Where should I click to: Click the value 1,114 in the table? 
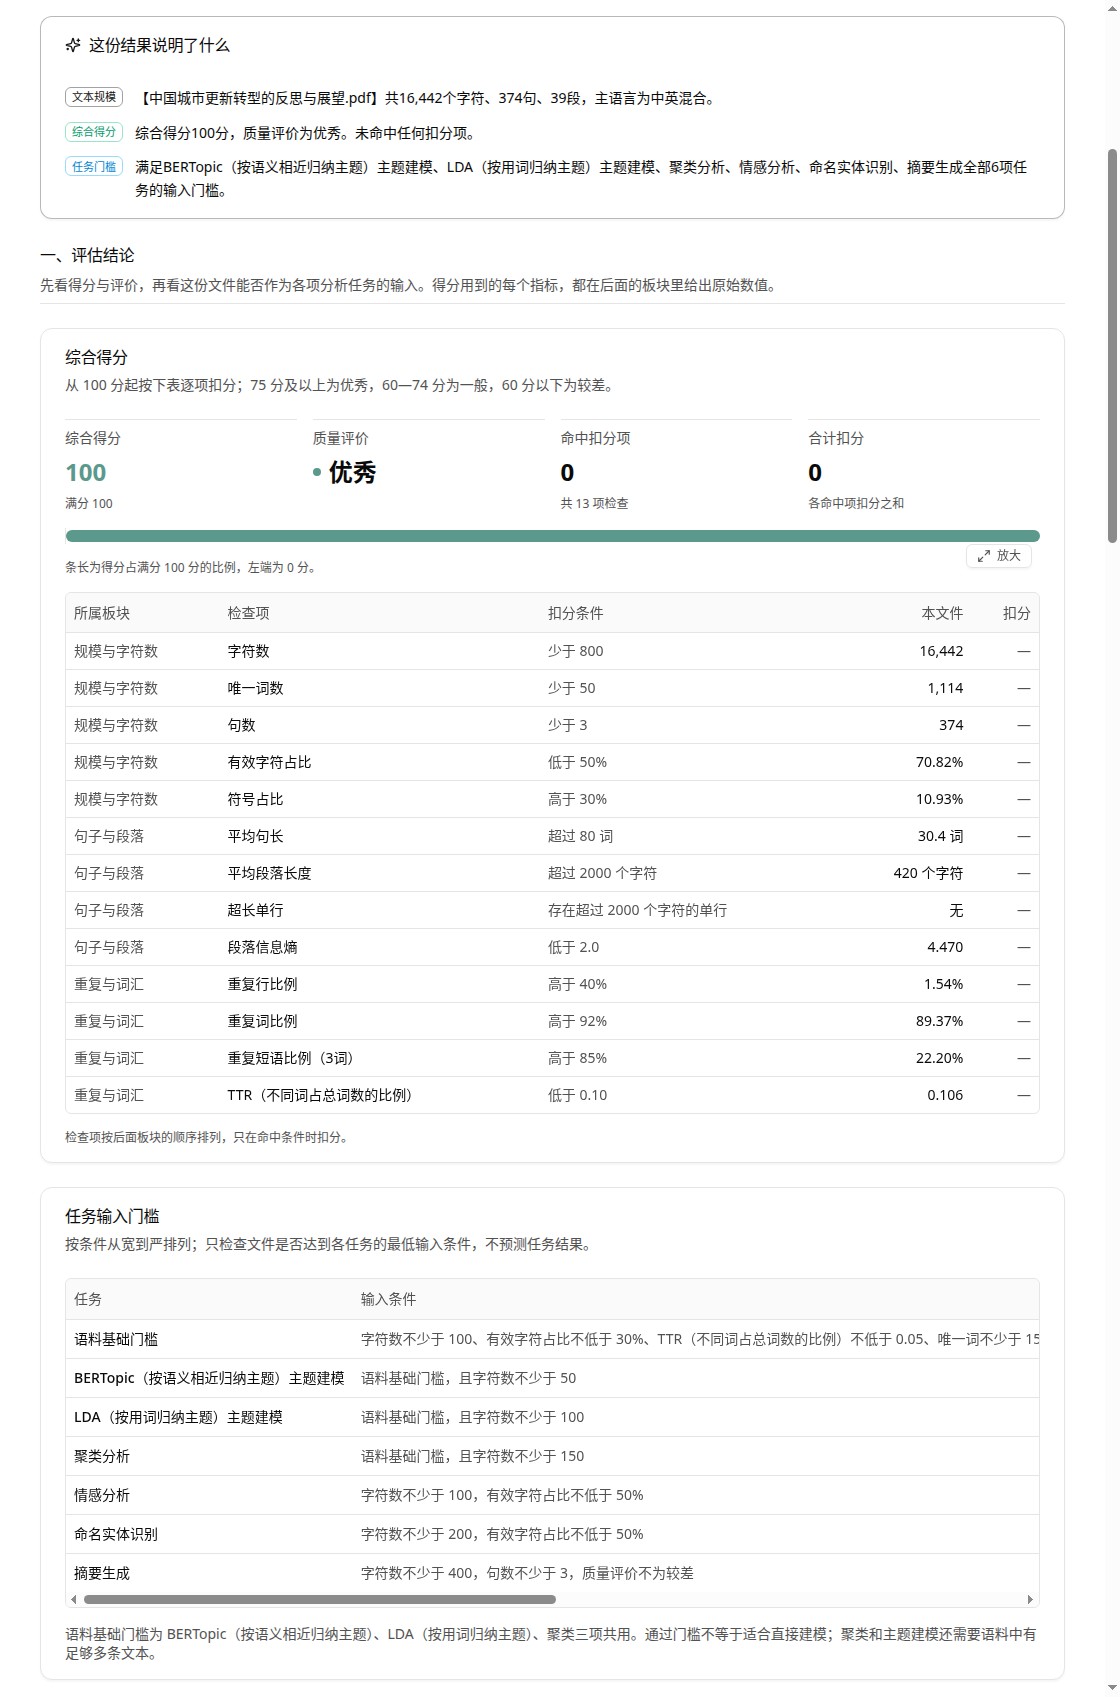[x=945, y=688]
